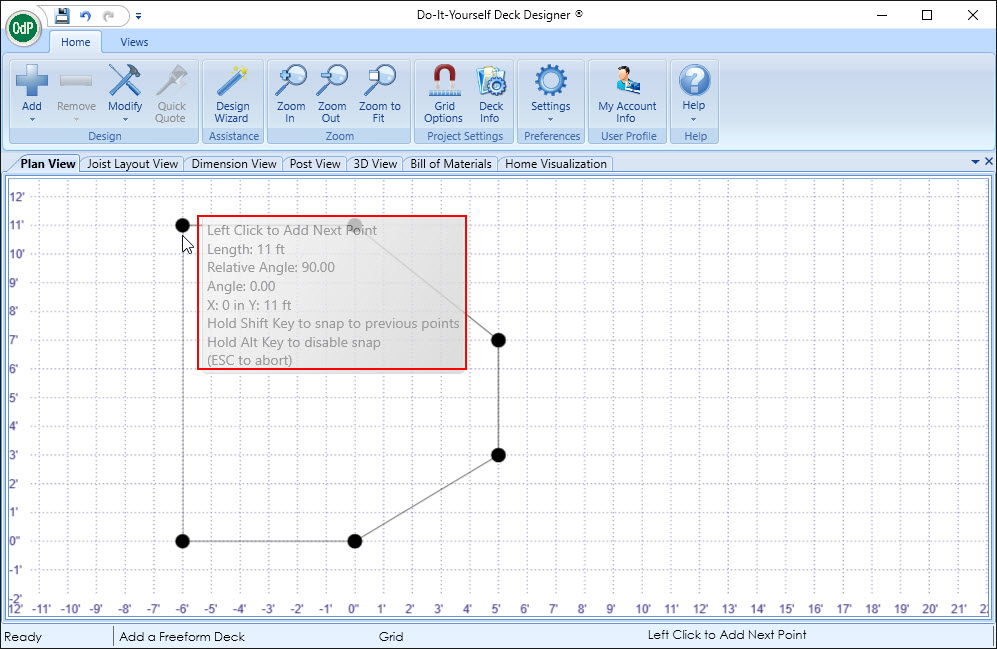Launch the Design Wizard
Viewport: 997px width, 649px height.
coord(232,94)
